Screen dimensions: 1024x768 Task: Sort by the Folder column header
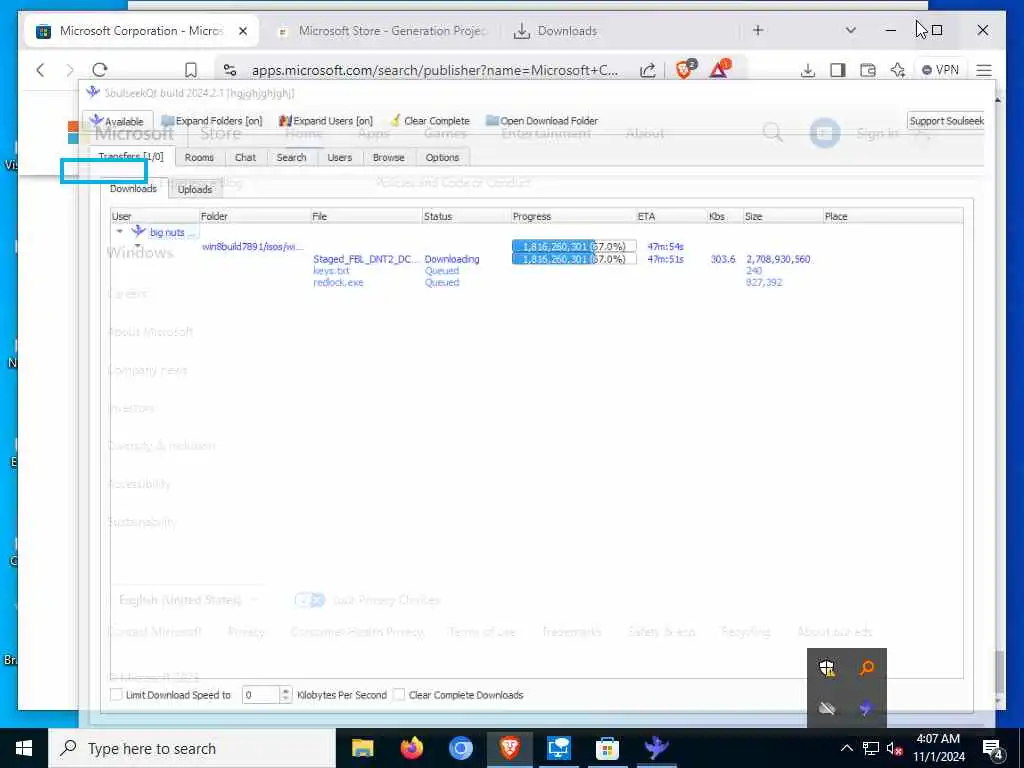255,216
